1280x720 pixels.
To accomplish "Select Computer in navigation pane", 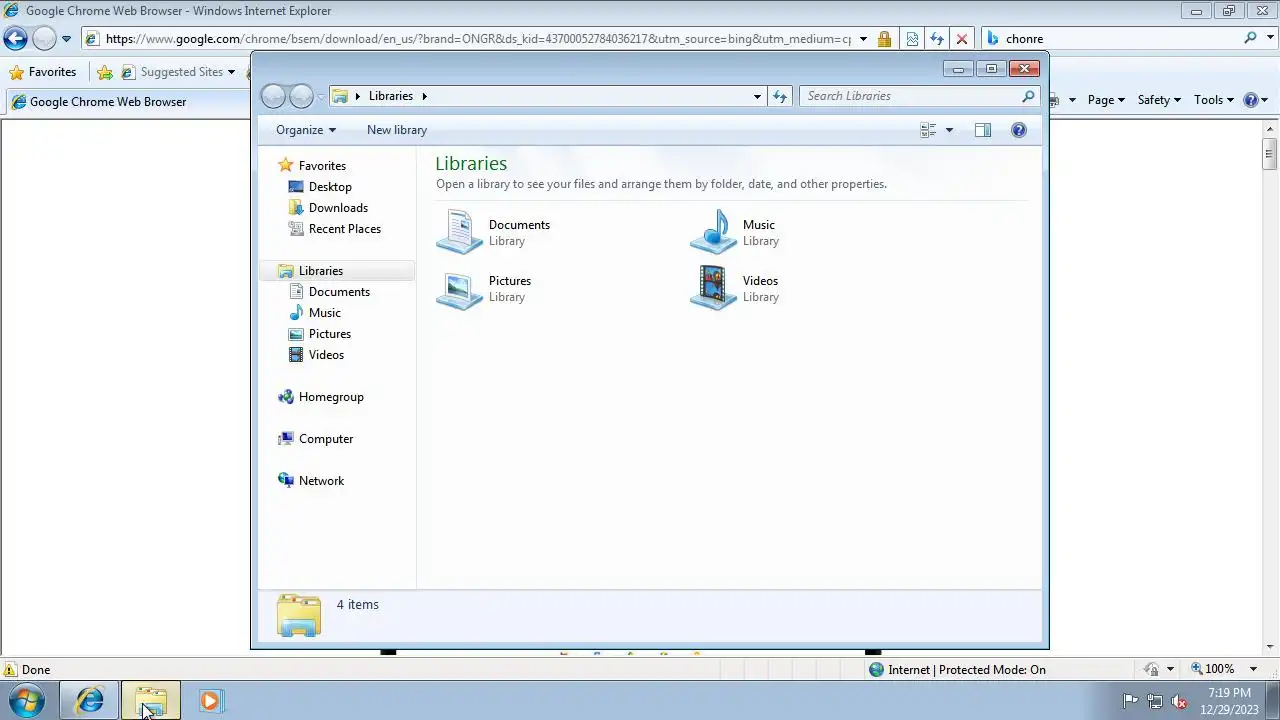I will pos(326,439).
